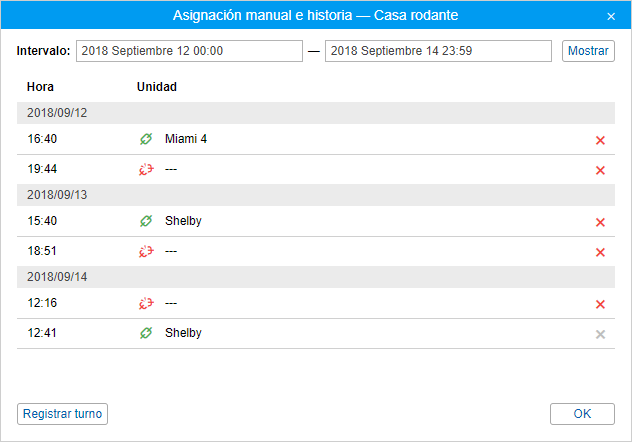The image size is (632, 442).
Task: Click the red unassign icon at 18:51
Action: click(145, 251)
